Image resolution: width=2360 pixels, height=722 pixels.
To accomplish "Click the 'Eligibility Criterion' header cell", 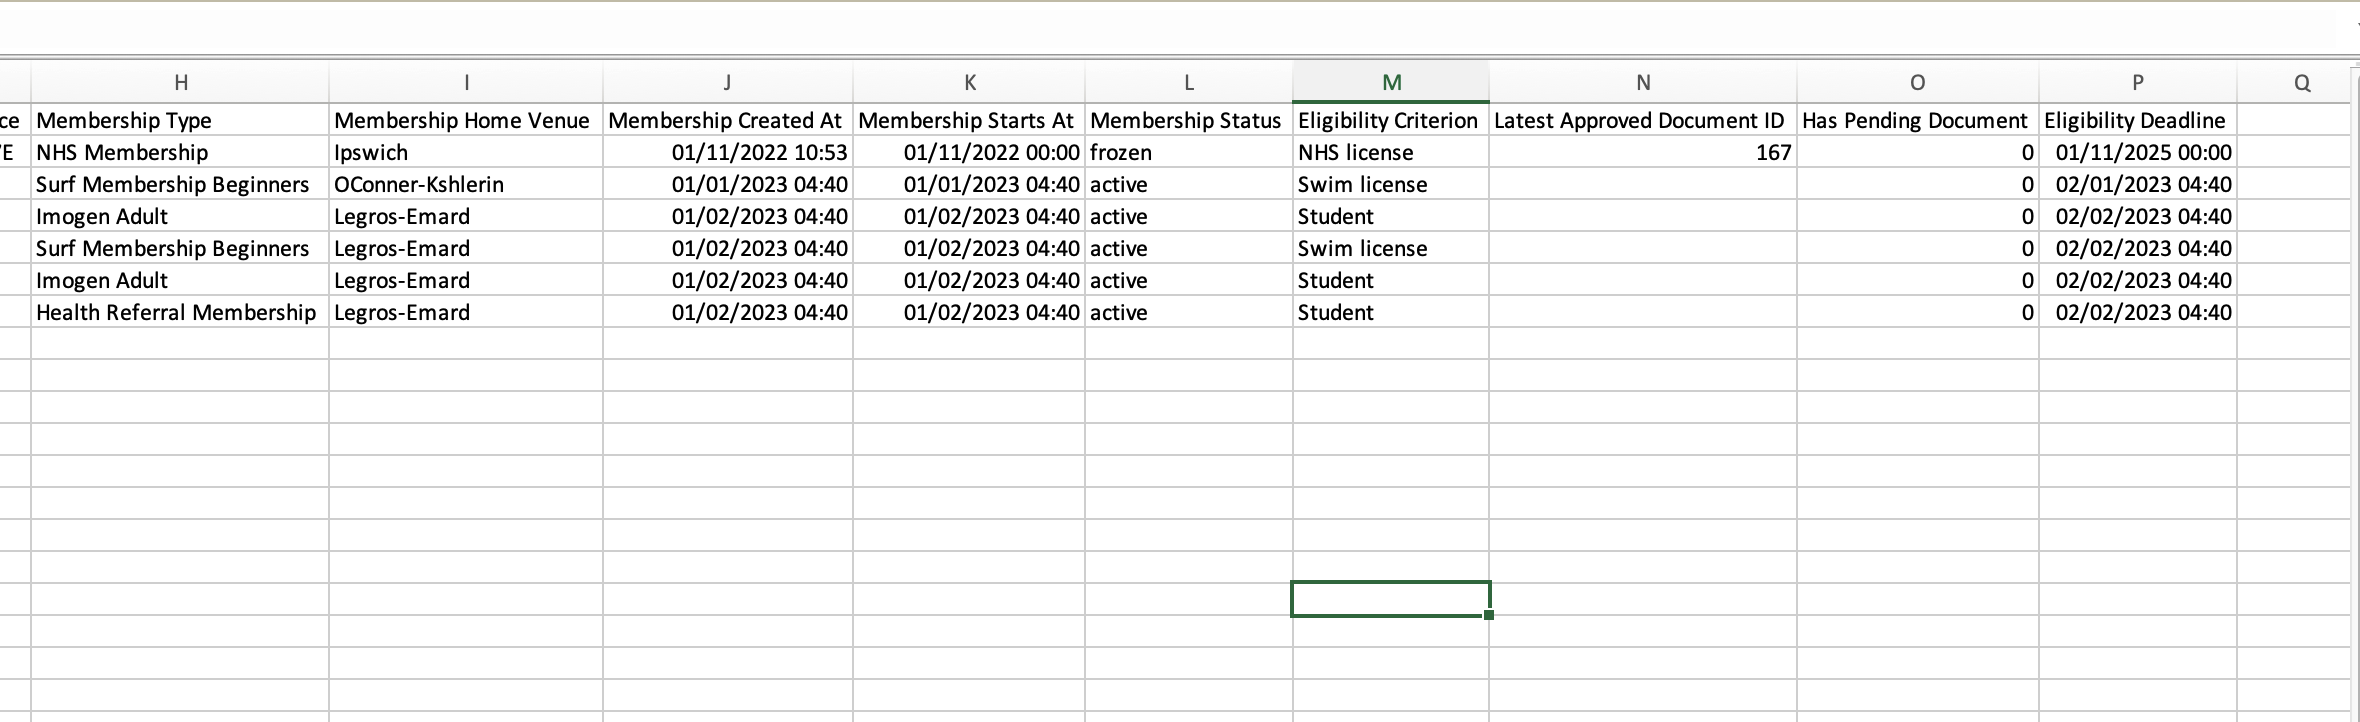I will [1391, 120].
